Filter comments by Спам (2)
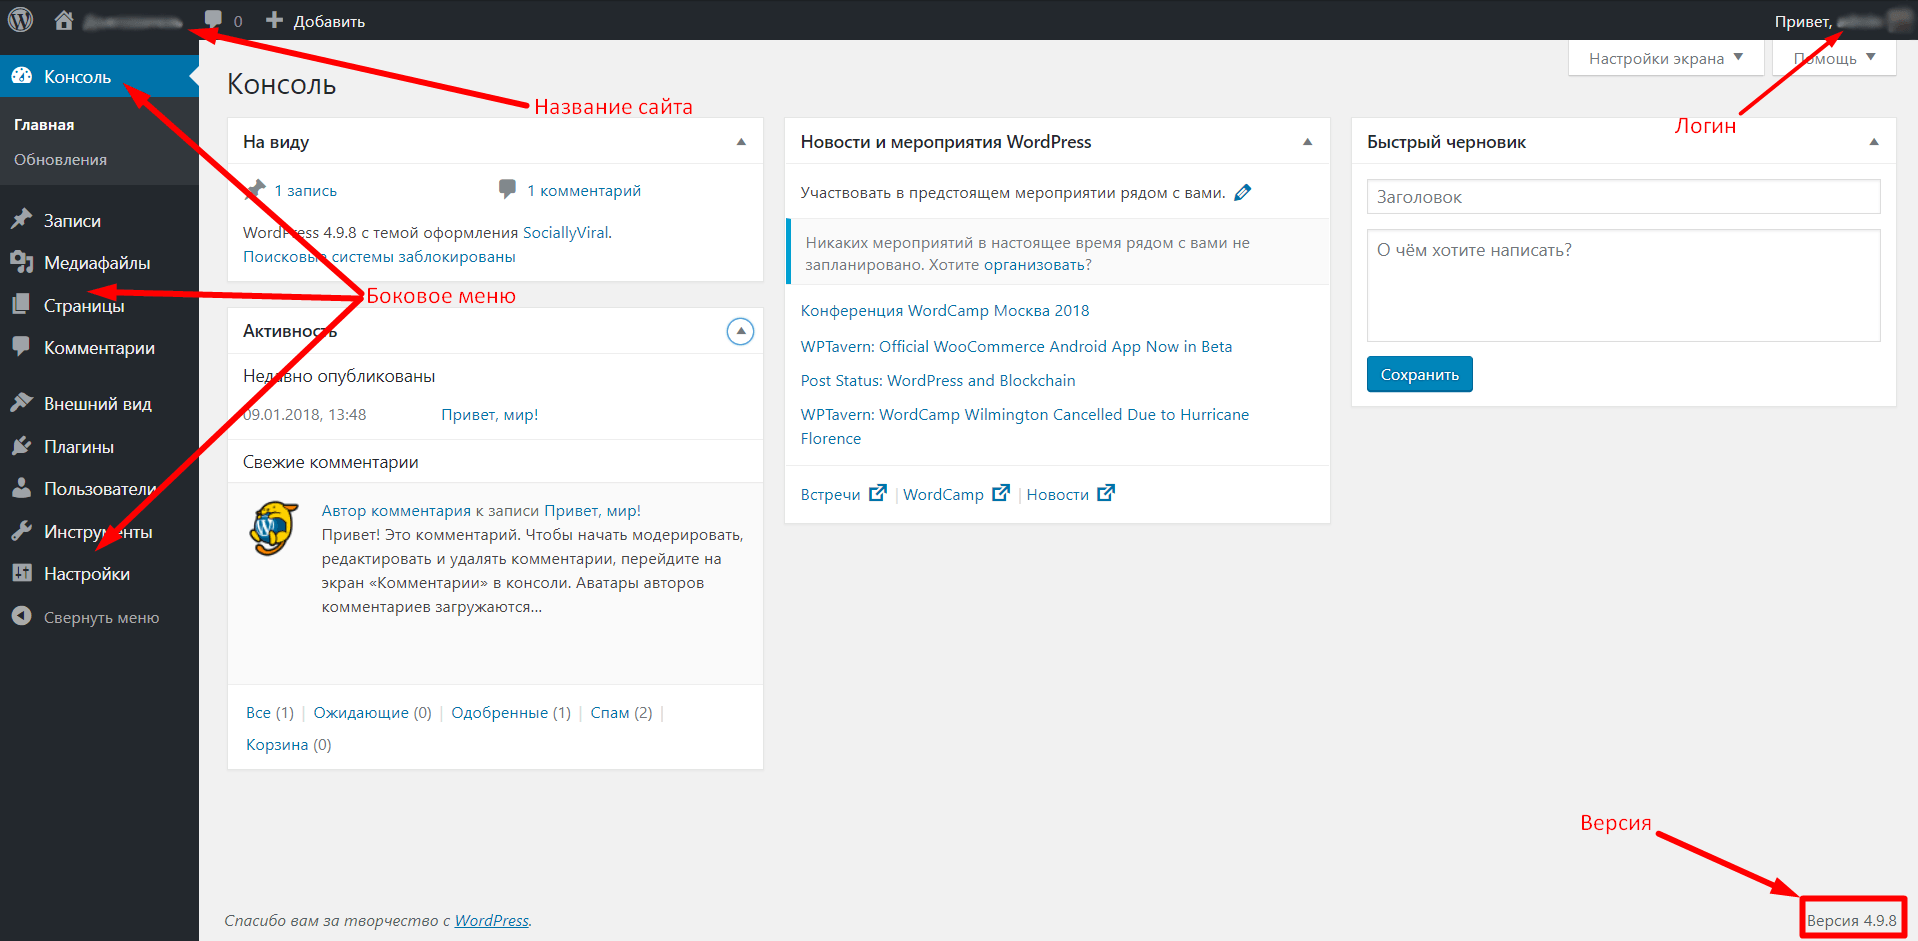 click(x=621, y=712)
